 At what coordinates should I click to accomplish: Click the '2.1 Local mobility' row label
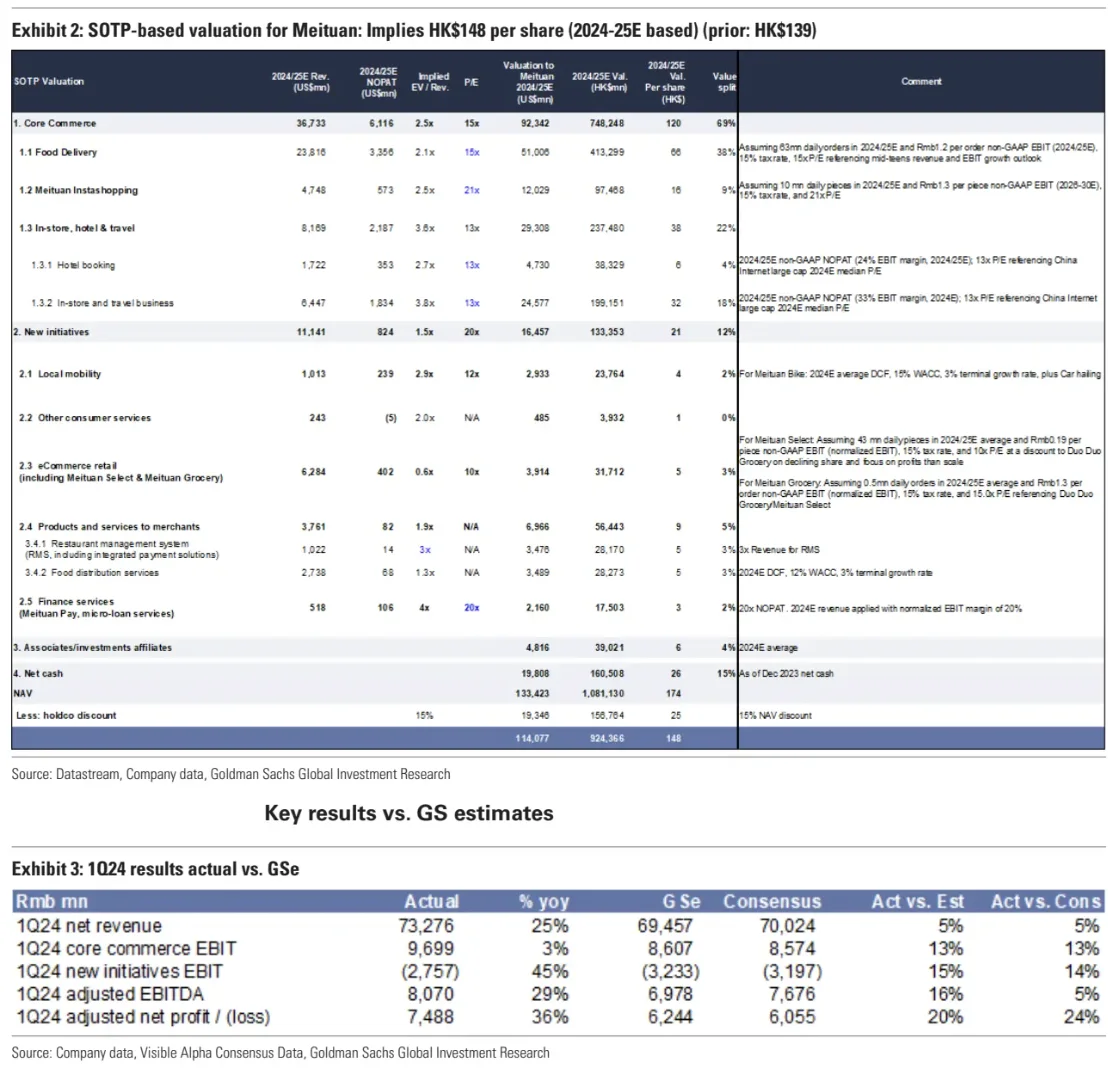pyautogui.click(x=60, y=374)
